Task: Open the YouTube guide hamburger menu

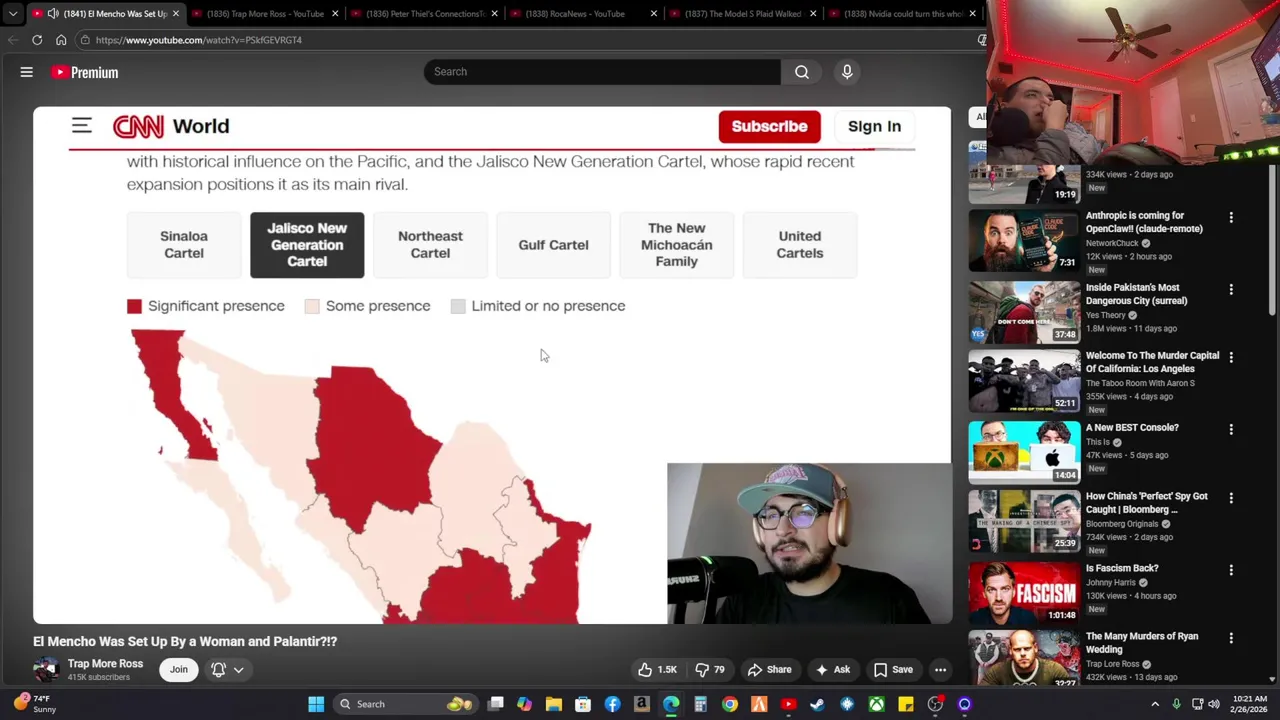Action: click(x=27, y=72)
